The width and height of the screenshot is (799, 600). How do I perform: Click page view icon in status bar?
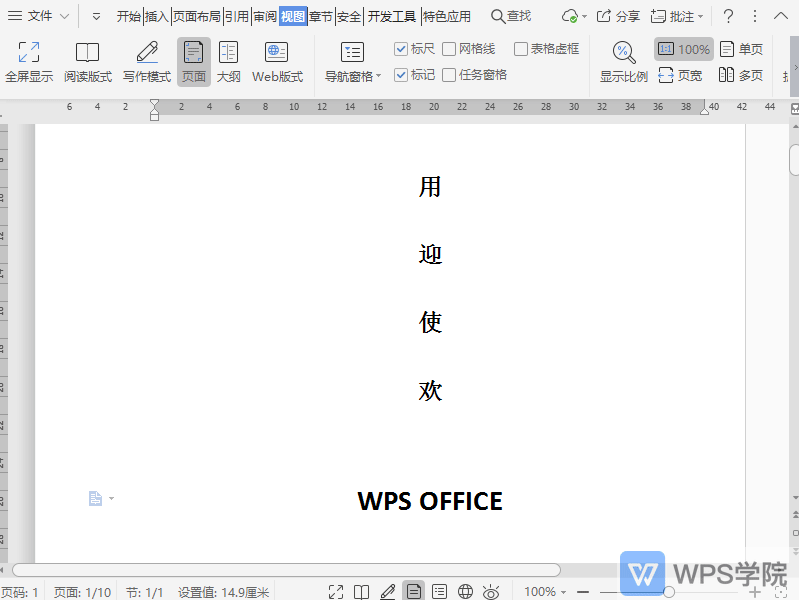point(414,591)
